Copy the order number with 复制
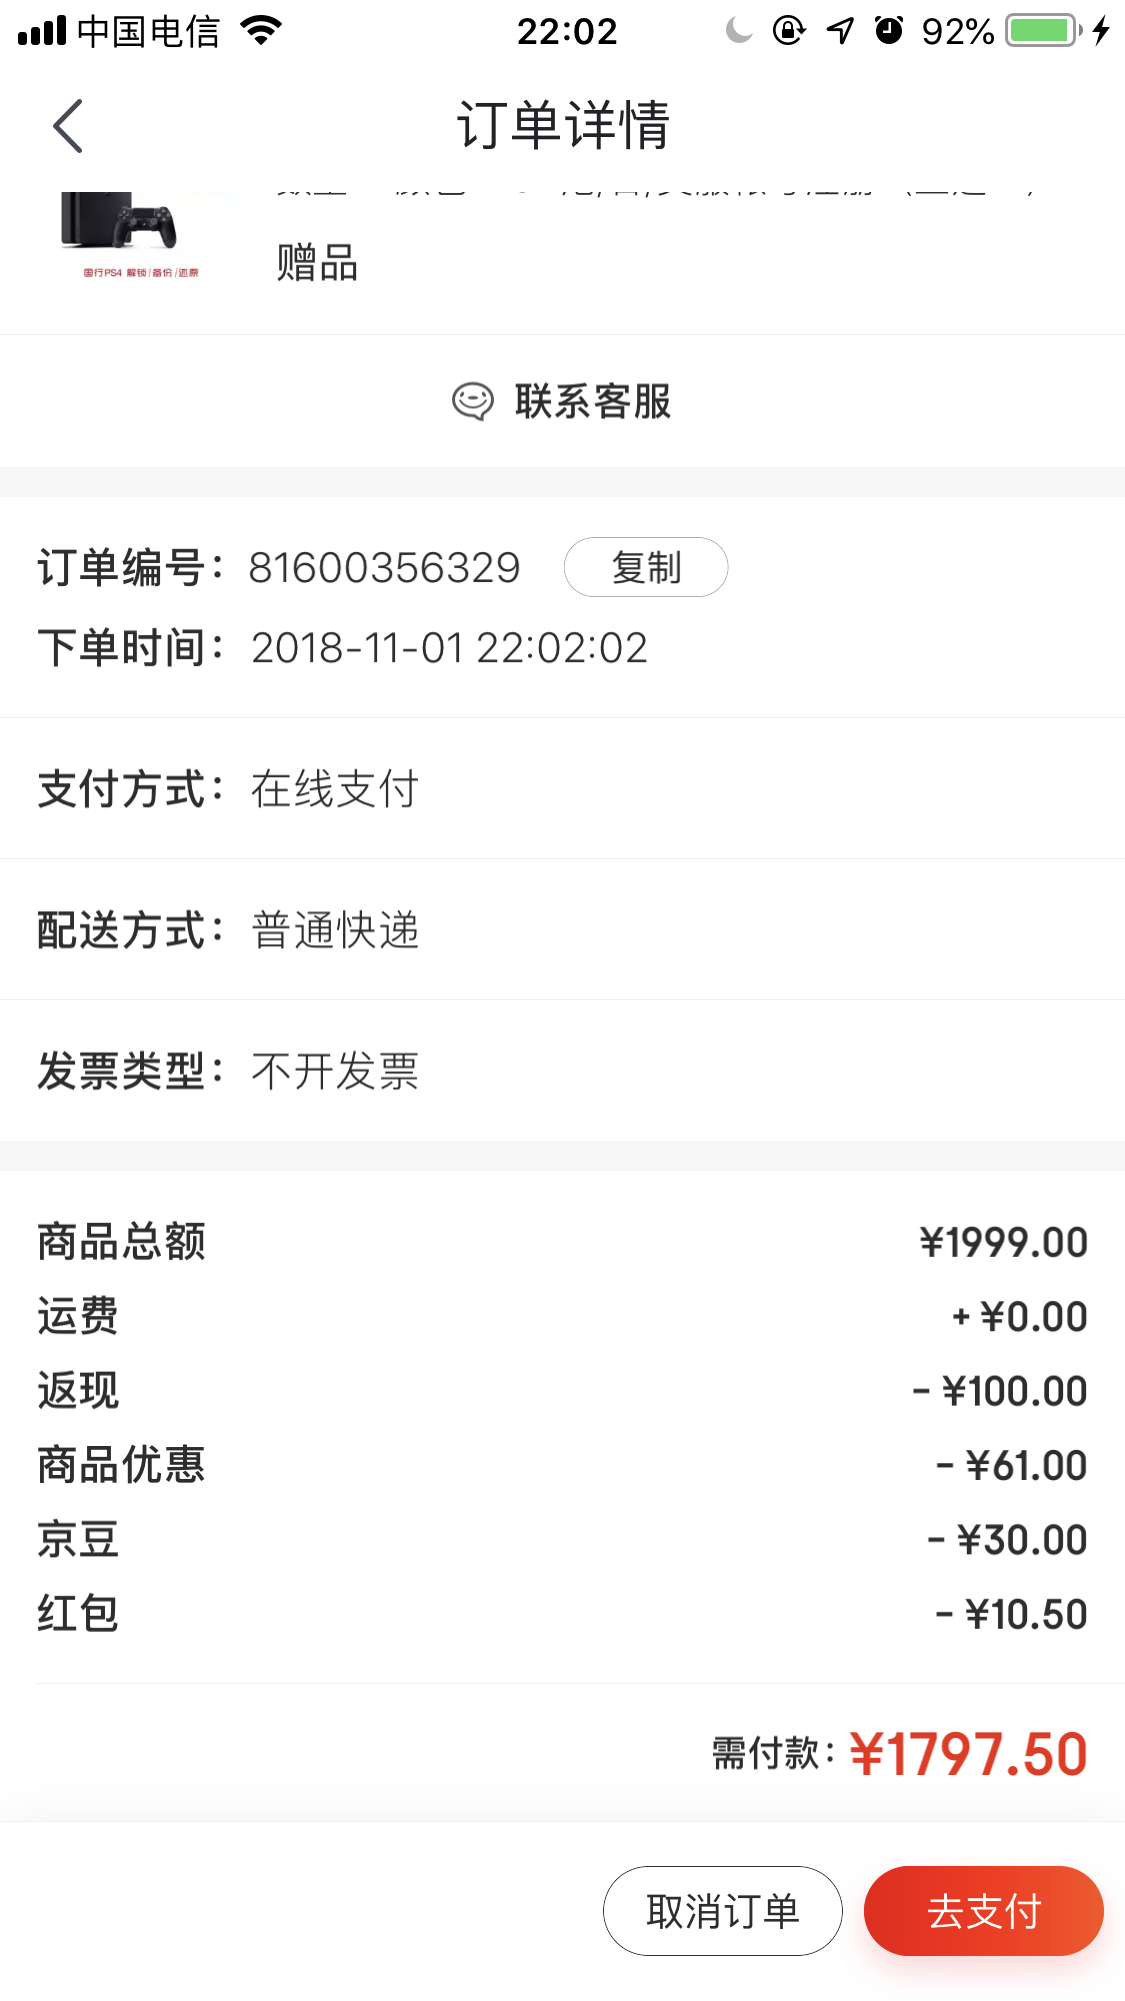 click(645, 567)
